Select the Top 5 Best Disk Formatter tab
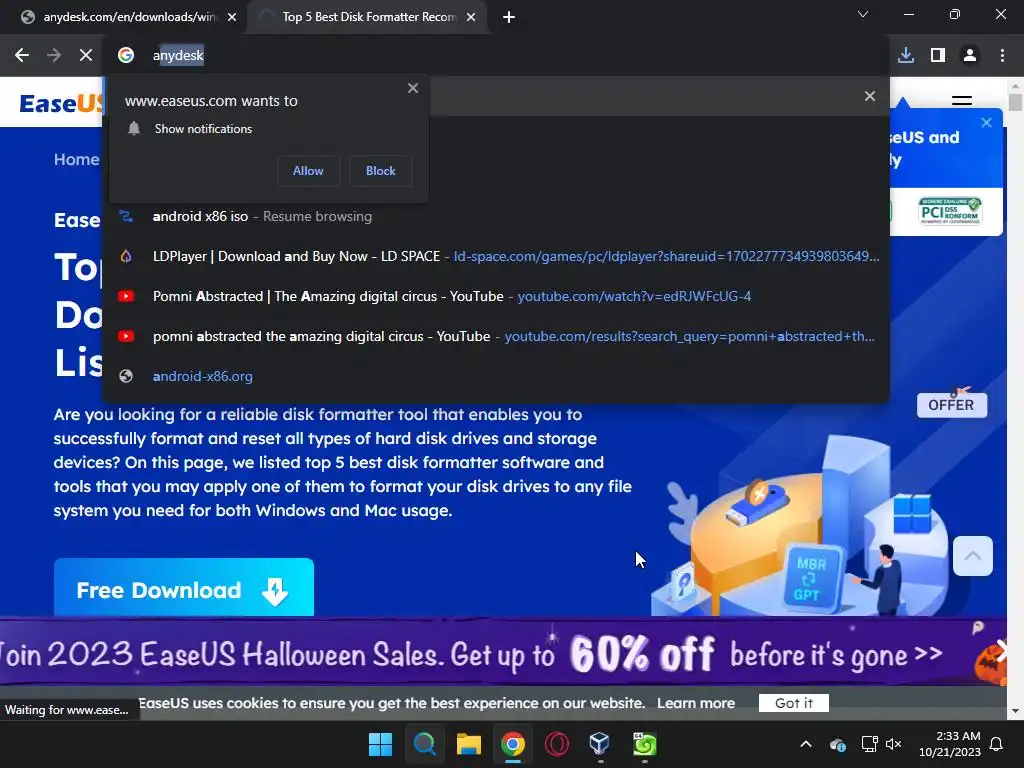Screen dimensions: 1024x768 [369, 17]
